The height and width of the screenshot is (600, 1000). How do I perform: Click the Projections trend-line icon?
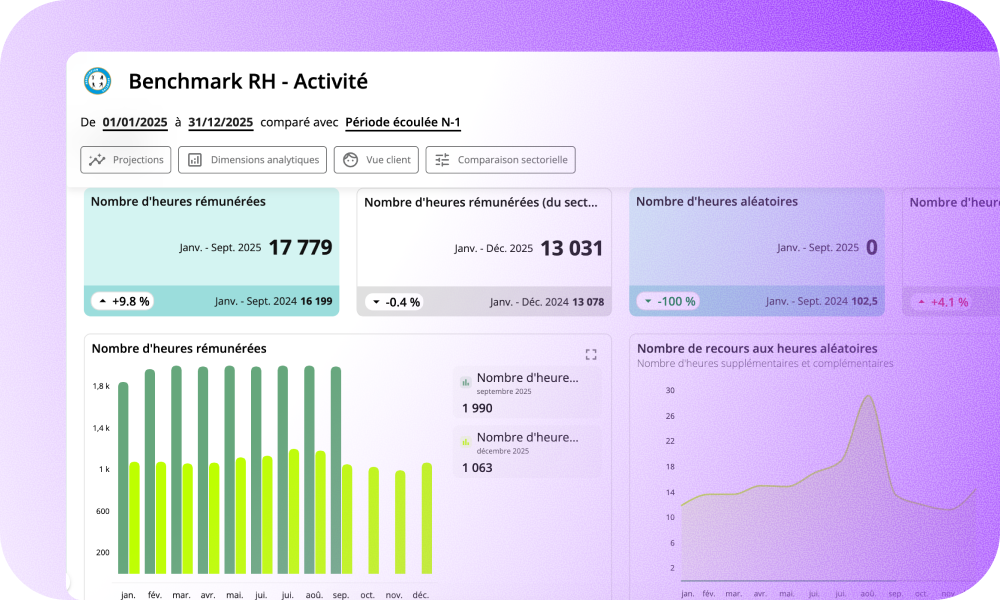click(x=97, y=160)
